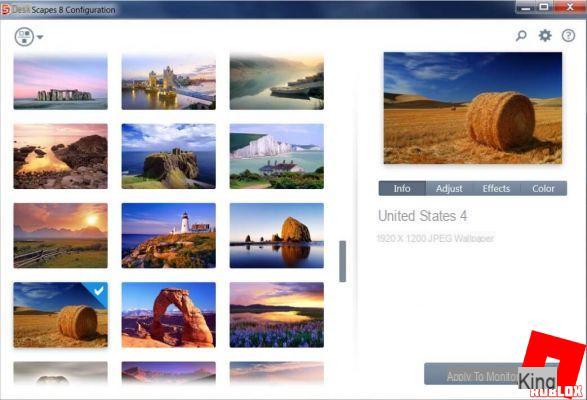587x400 pixels.
Task: Select the misty lake boats thumbnail
Action: click(x=277, y=82)
